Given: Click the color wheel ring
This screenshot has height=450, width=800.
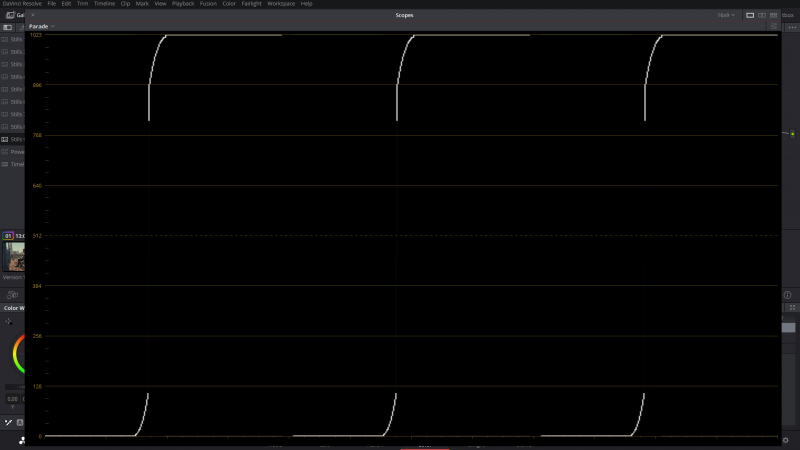Looking at the screenshot, I should 15,352.
